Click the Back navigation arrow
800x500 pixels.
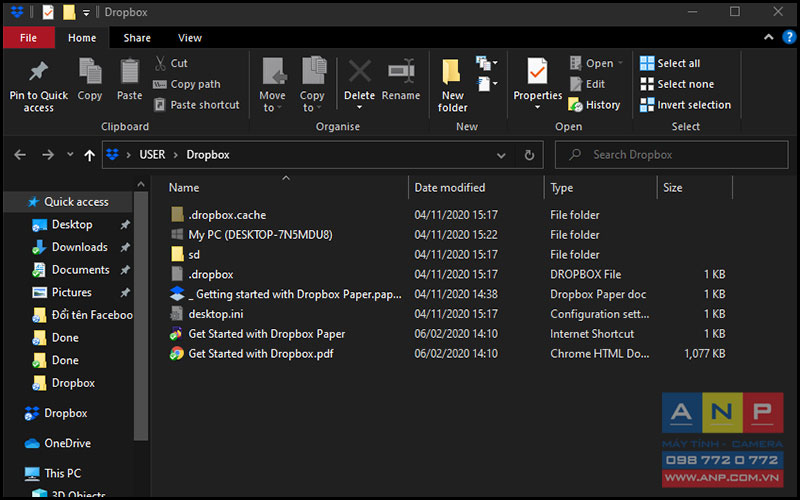[x=20, y=155]
